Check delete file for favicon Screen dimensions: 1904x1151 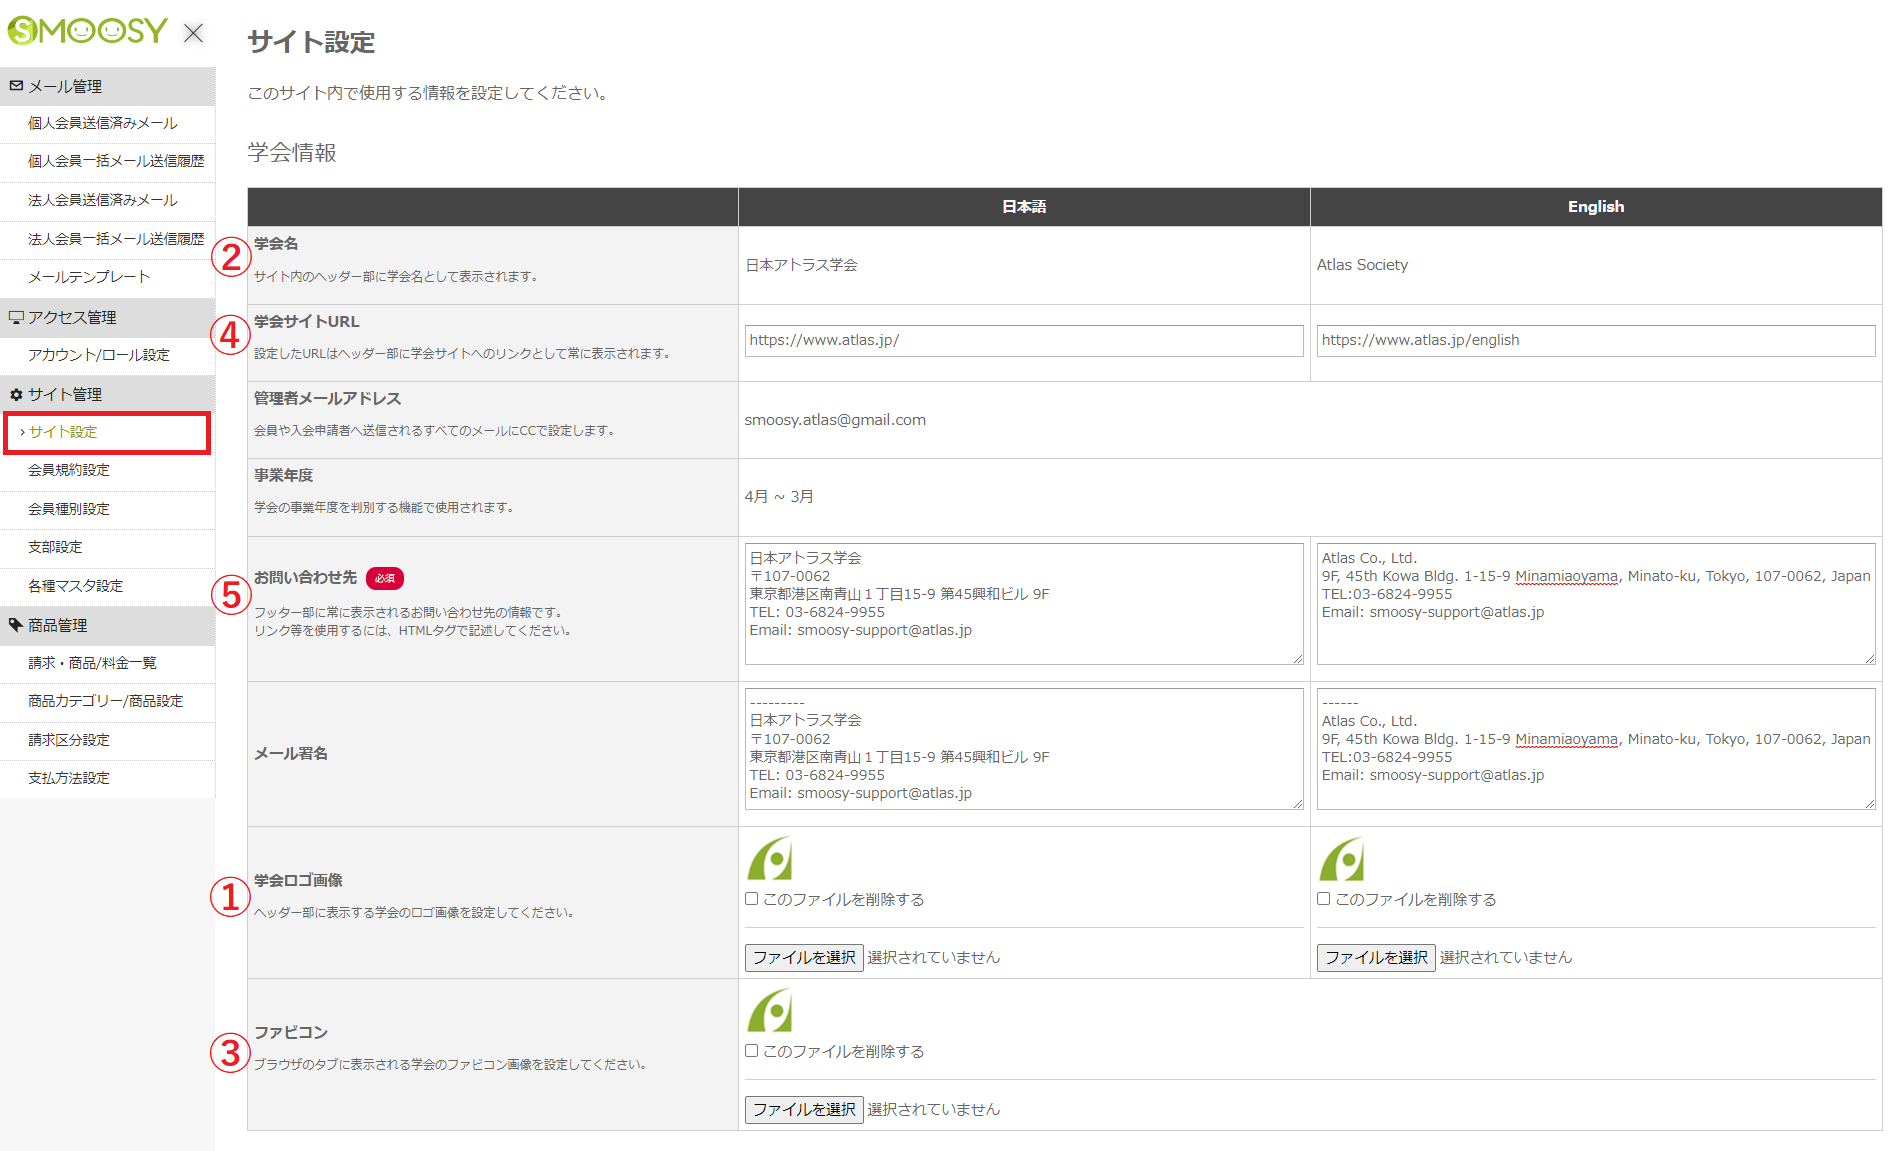(x=752, y=1051)
